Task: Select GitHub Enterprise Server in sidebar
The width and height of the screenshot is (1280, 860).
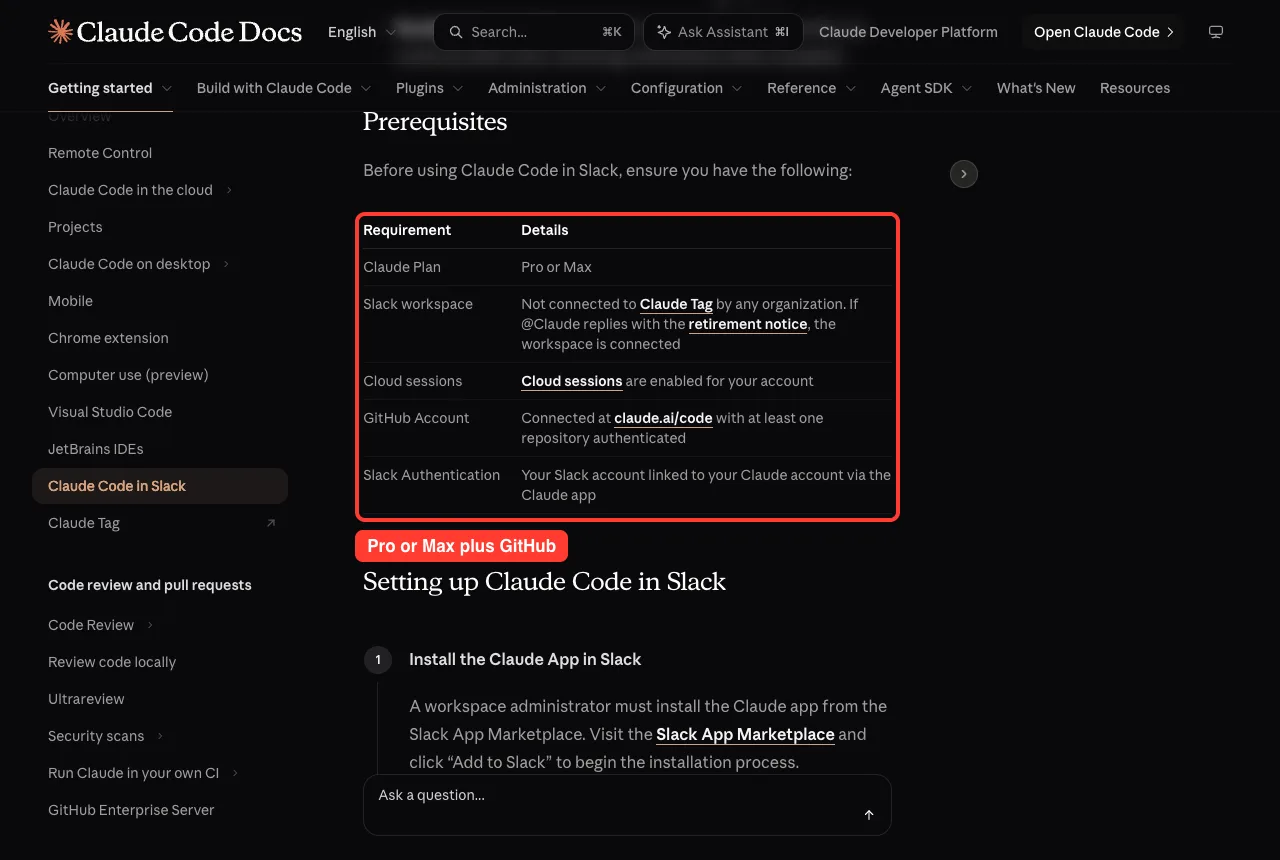Action: click(x=131, y=810)
